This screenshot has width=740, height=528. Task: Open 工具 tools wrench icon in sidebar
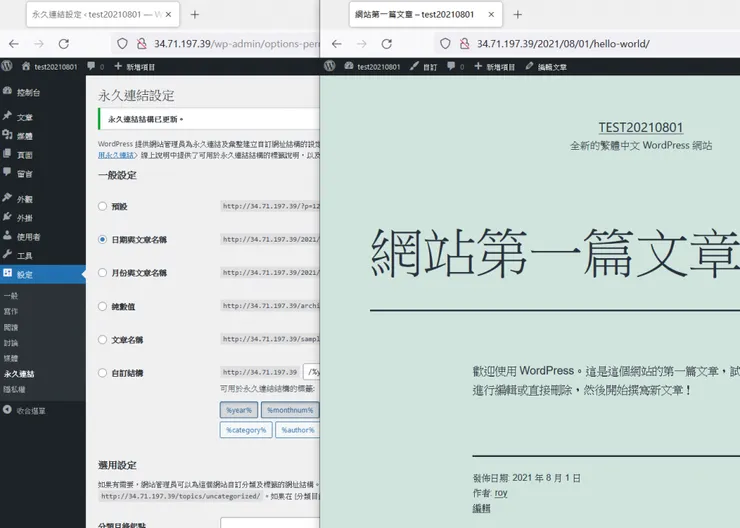(x=7, y=254)
